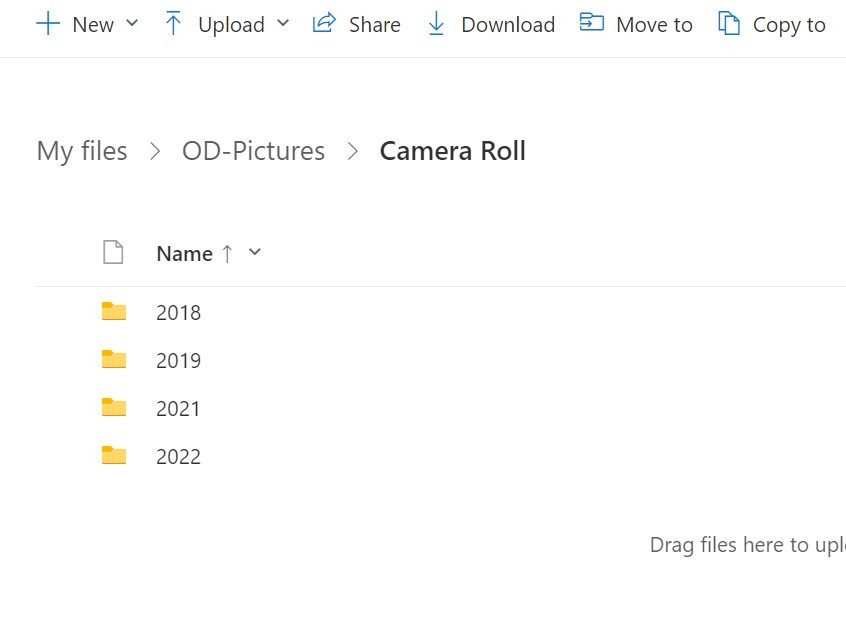The width and height of the screenshot is (846, 634).
Task: Expand the Upload dropdown chevron
Action: coord(282,23)
